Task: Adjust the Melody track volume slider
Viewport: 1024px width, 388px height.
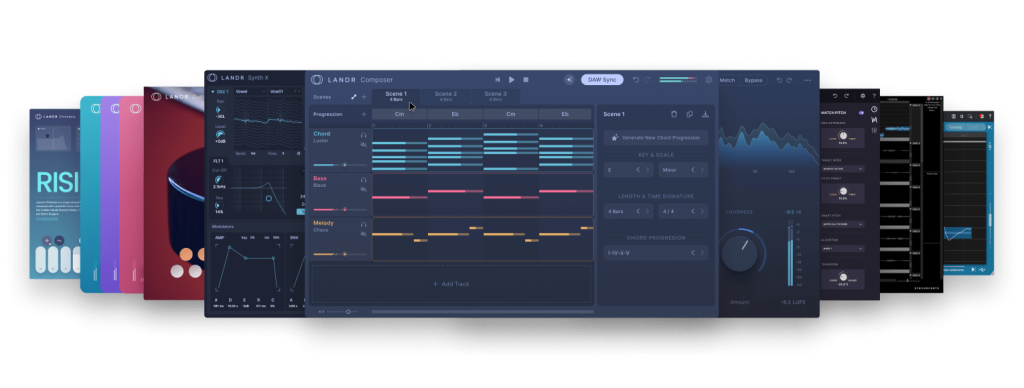Action: click(340, 254)
